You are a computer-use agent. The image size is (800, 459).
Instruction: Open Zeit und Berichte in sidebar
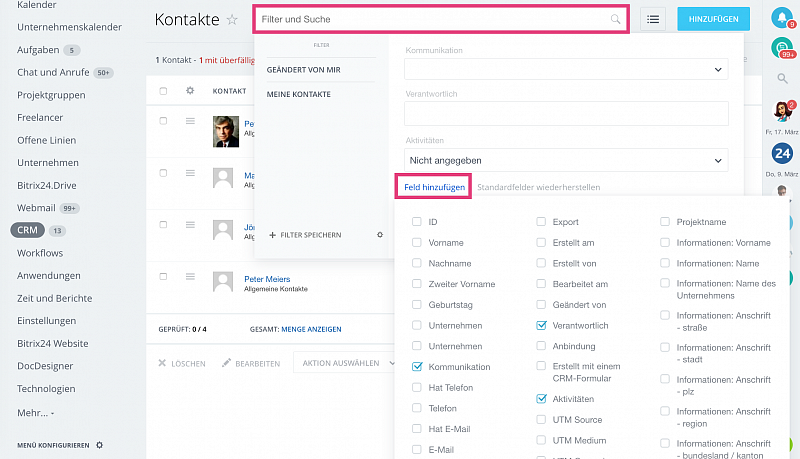coord(55,298)
